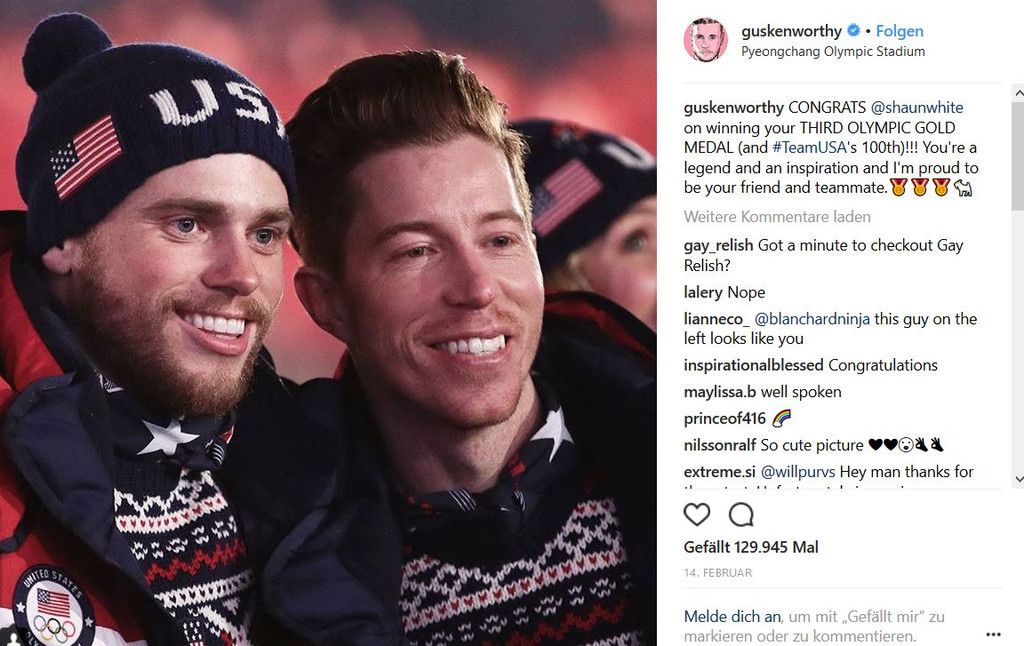Click the 14. Februar post date
Viewport: 1024px width, 646px height.
(718, 573)
